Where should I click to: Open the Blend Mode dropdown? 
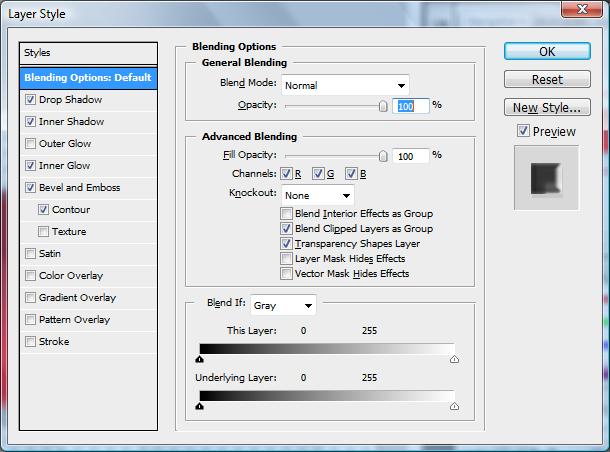345,85
